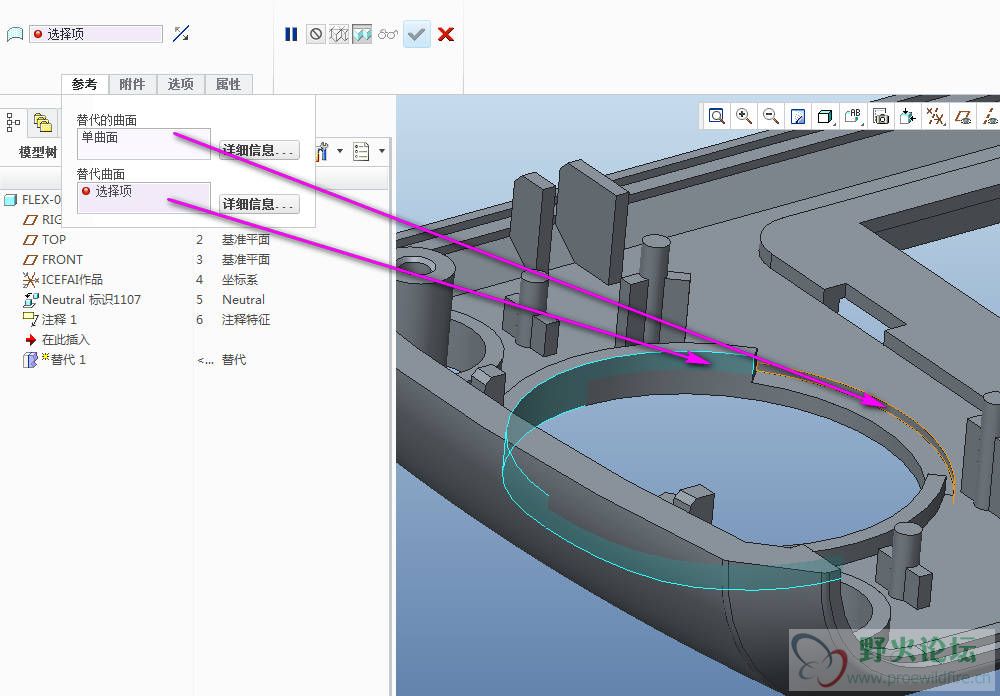Toggle the glasses verify preview mode
The height and width of the screenshot is (696, 1000).
click(389, 34)
